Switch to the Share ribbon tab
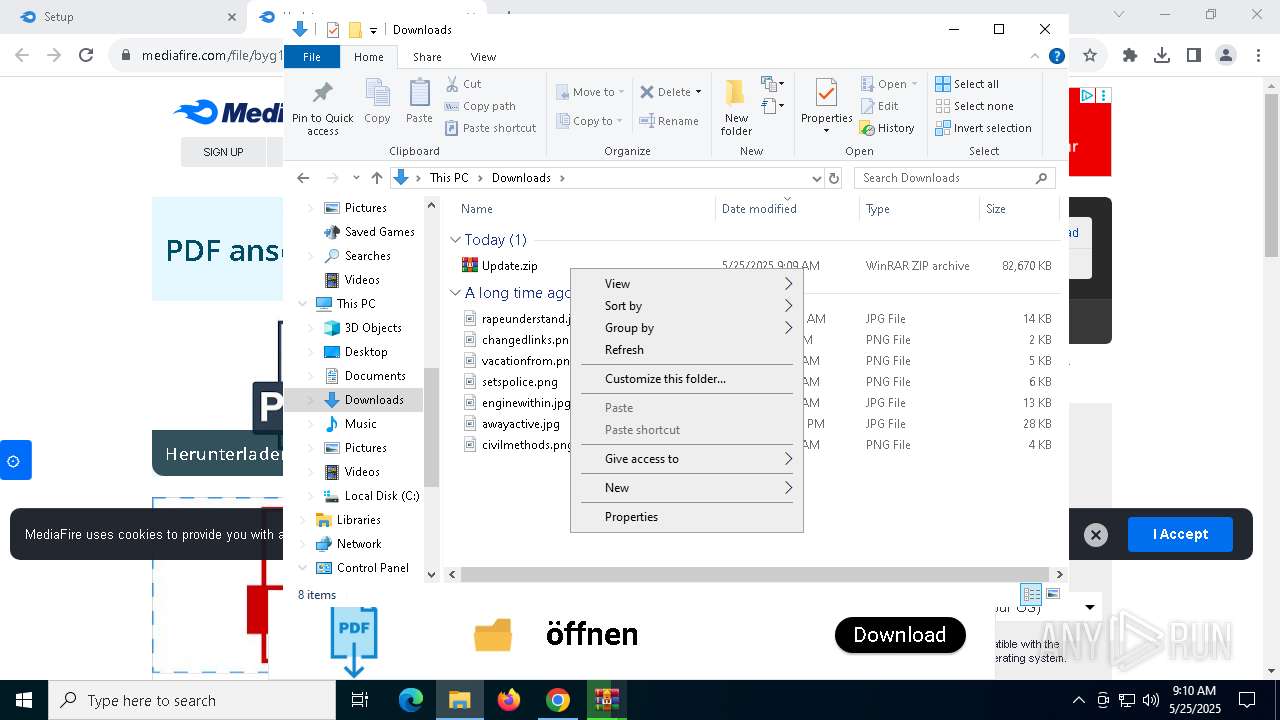This screenshot has width=1280, height=720. coord(427,57)
